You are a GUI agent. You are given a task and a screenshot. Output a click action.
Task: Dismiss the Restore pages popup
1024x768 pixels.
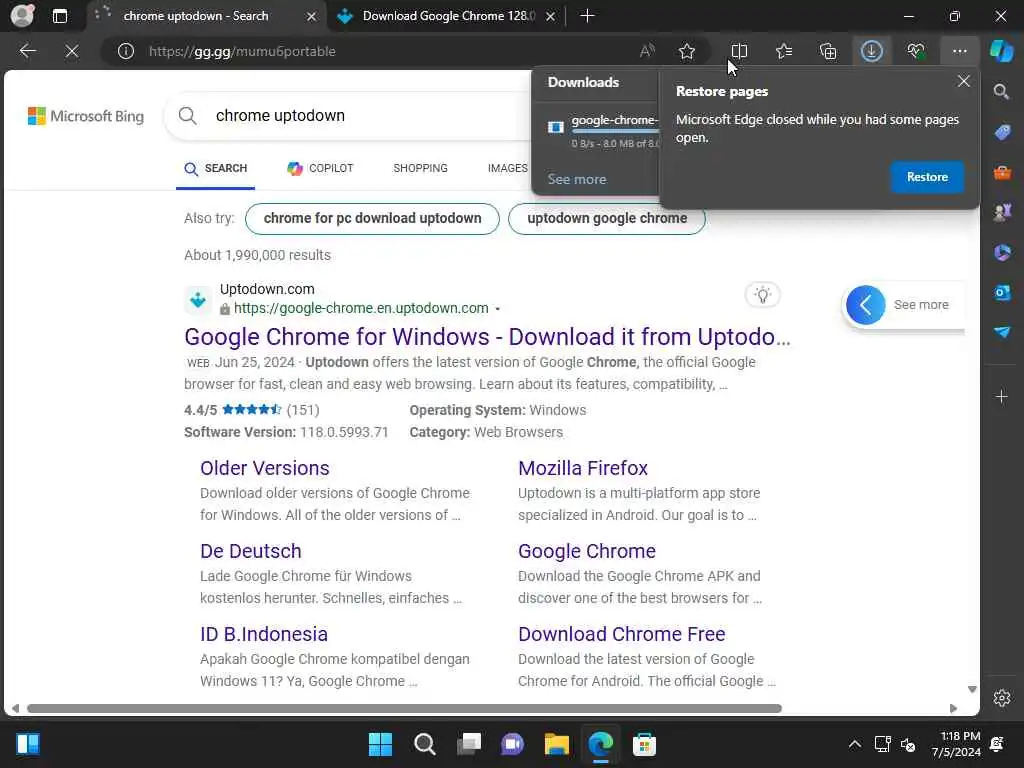tap(963, 81)
